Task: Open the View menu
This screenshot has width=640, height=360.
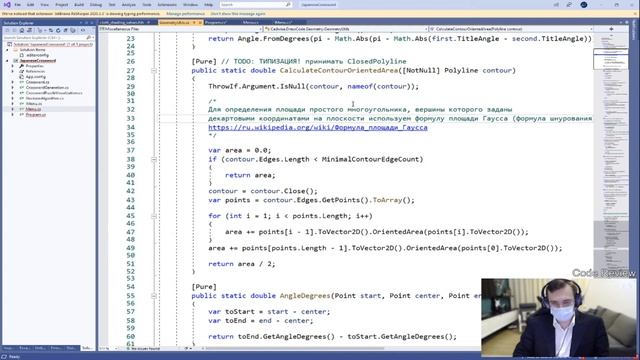Action: coord(44,4)
